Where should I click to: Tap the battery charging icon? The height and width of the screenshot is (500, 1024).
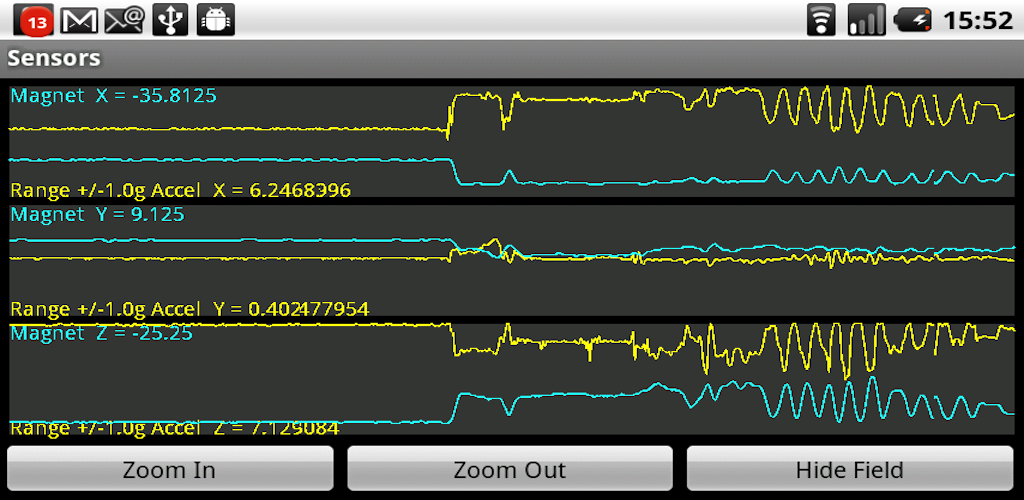pyautogui.click(x=914, y=20)
